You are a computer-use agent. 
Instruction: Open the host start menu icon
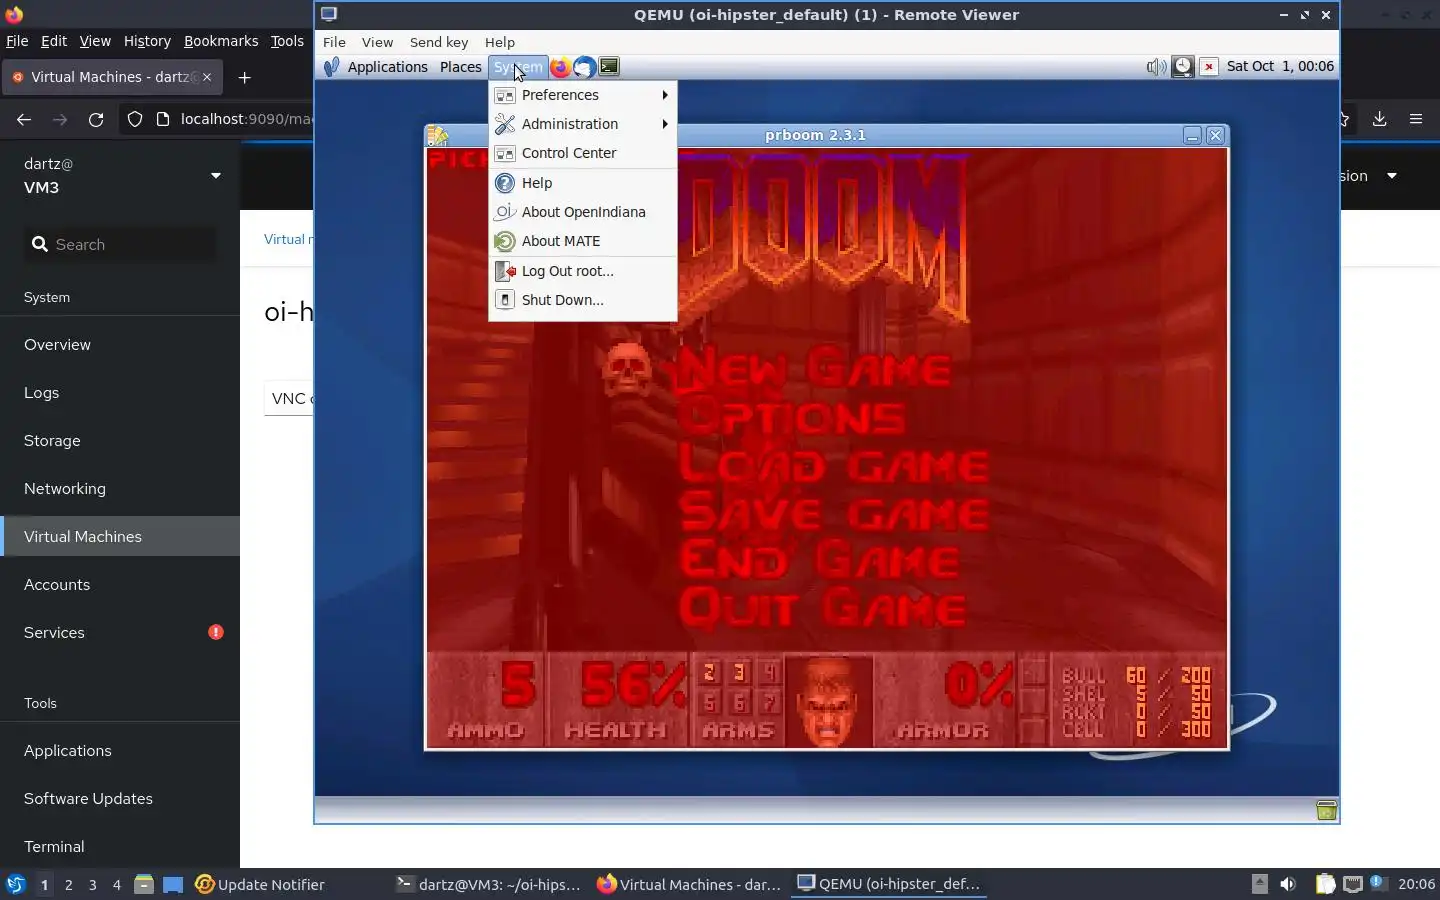(x=15, y=884)
